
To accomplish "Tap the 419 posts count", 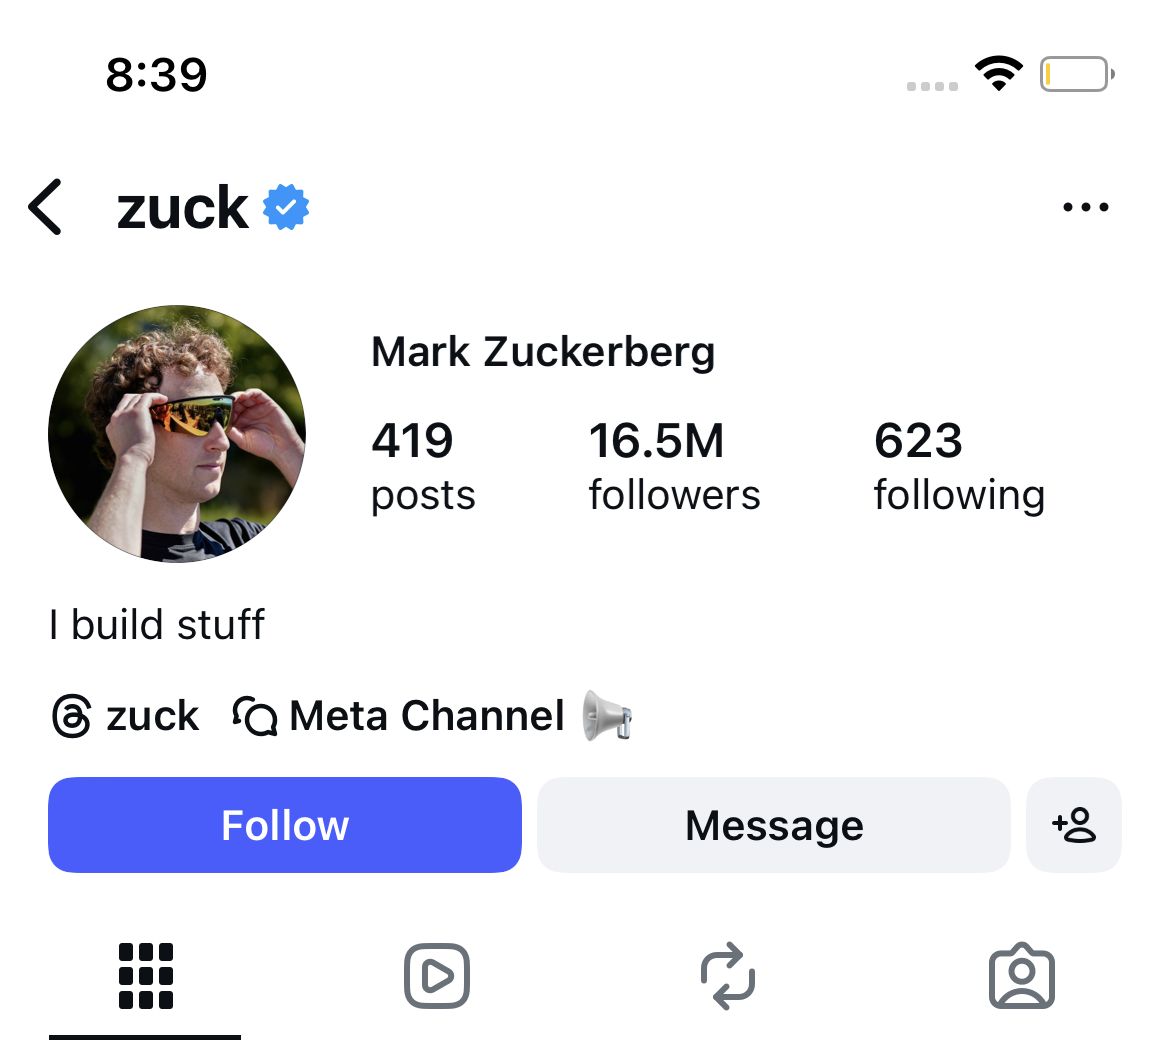I will [422, 466].
